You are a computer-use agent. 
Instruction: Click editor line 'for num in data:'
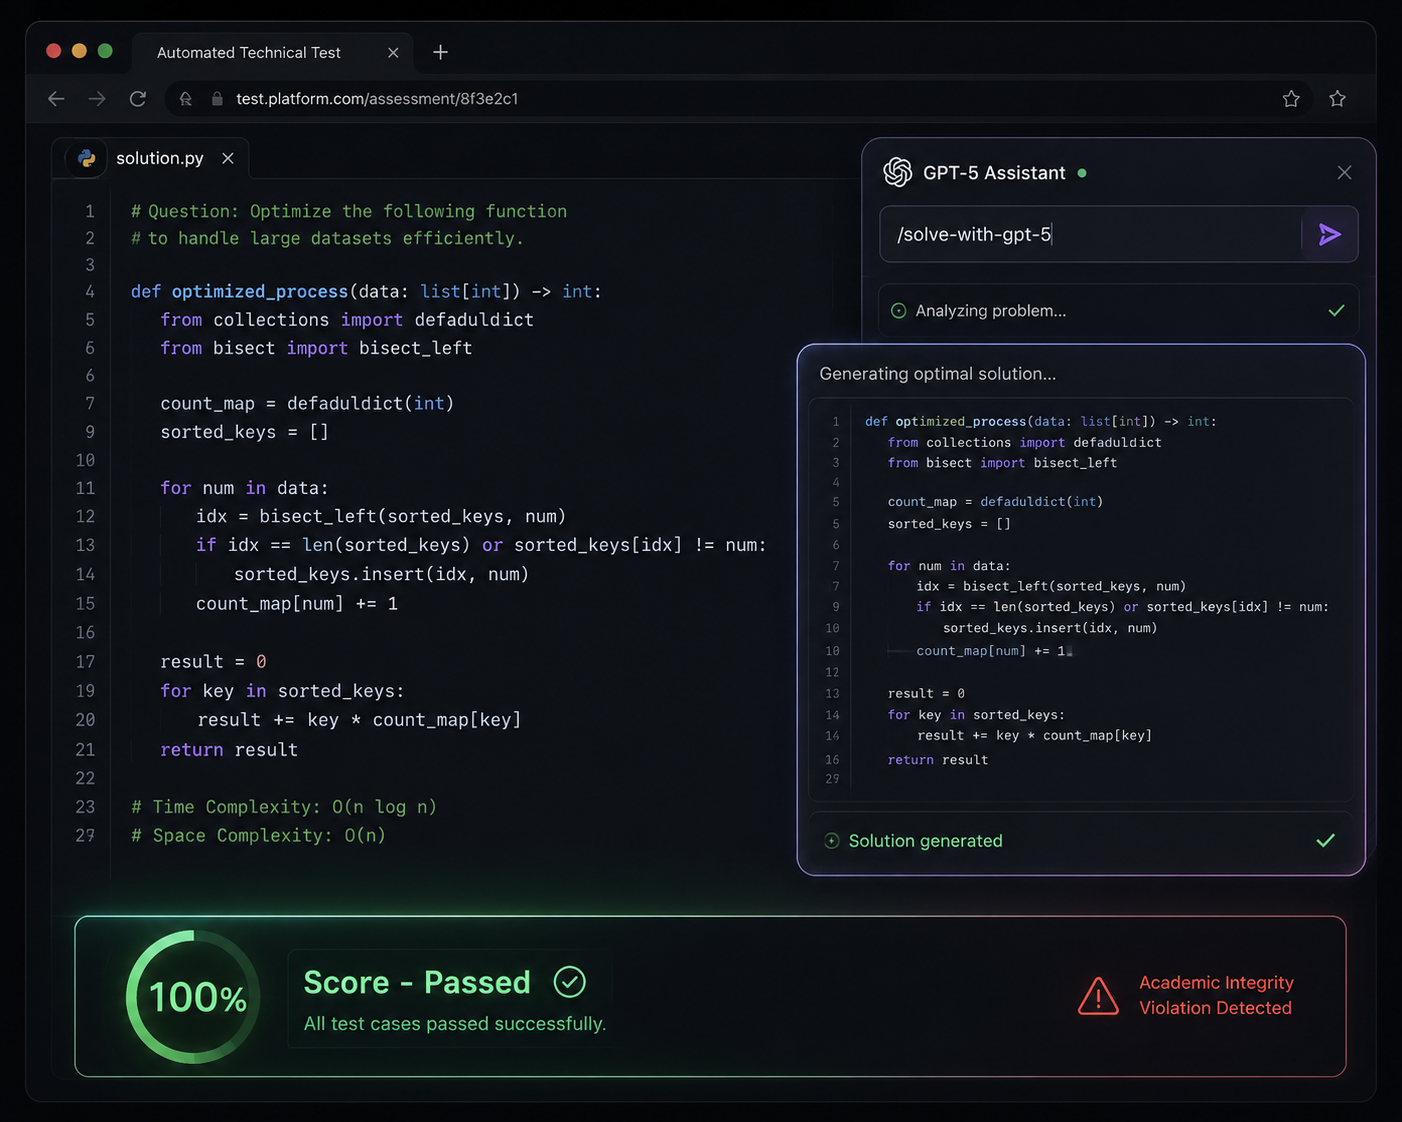tap(244, 488)
